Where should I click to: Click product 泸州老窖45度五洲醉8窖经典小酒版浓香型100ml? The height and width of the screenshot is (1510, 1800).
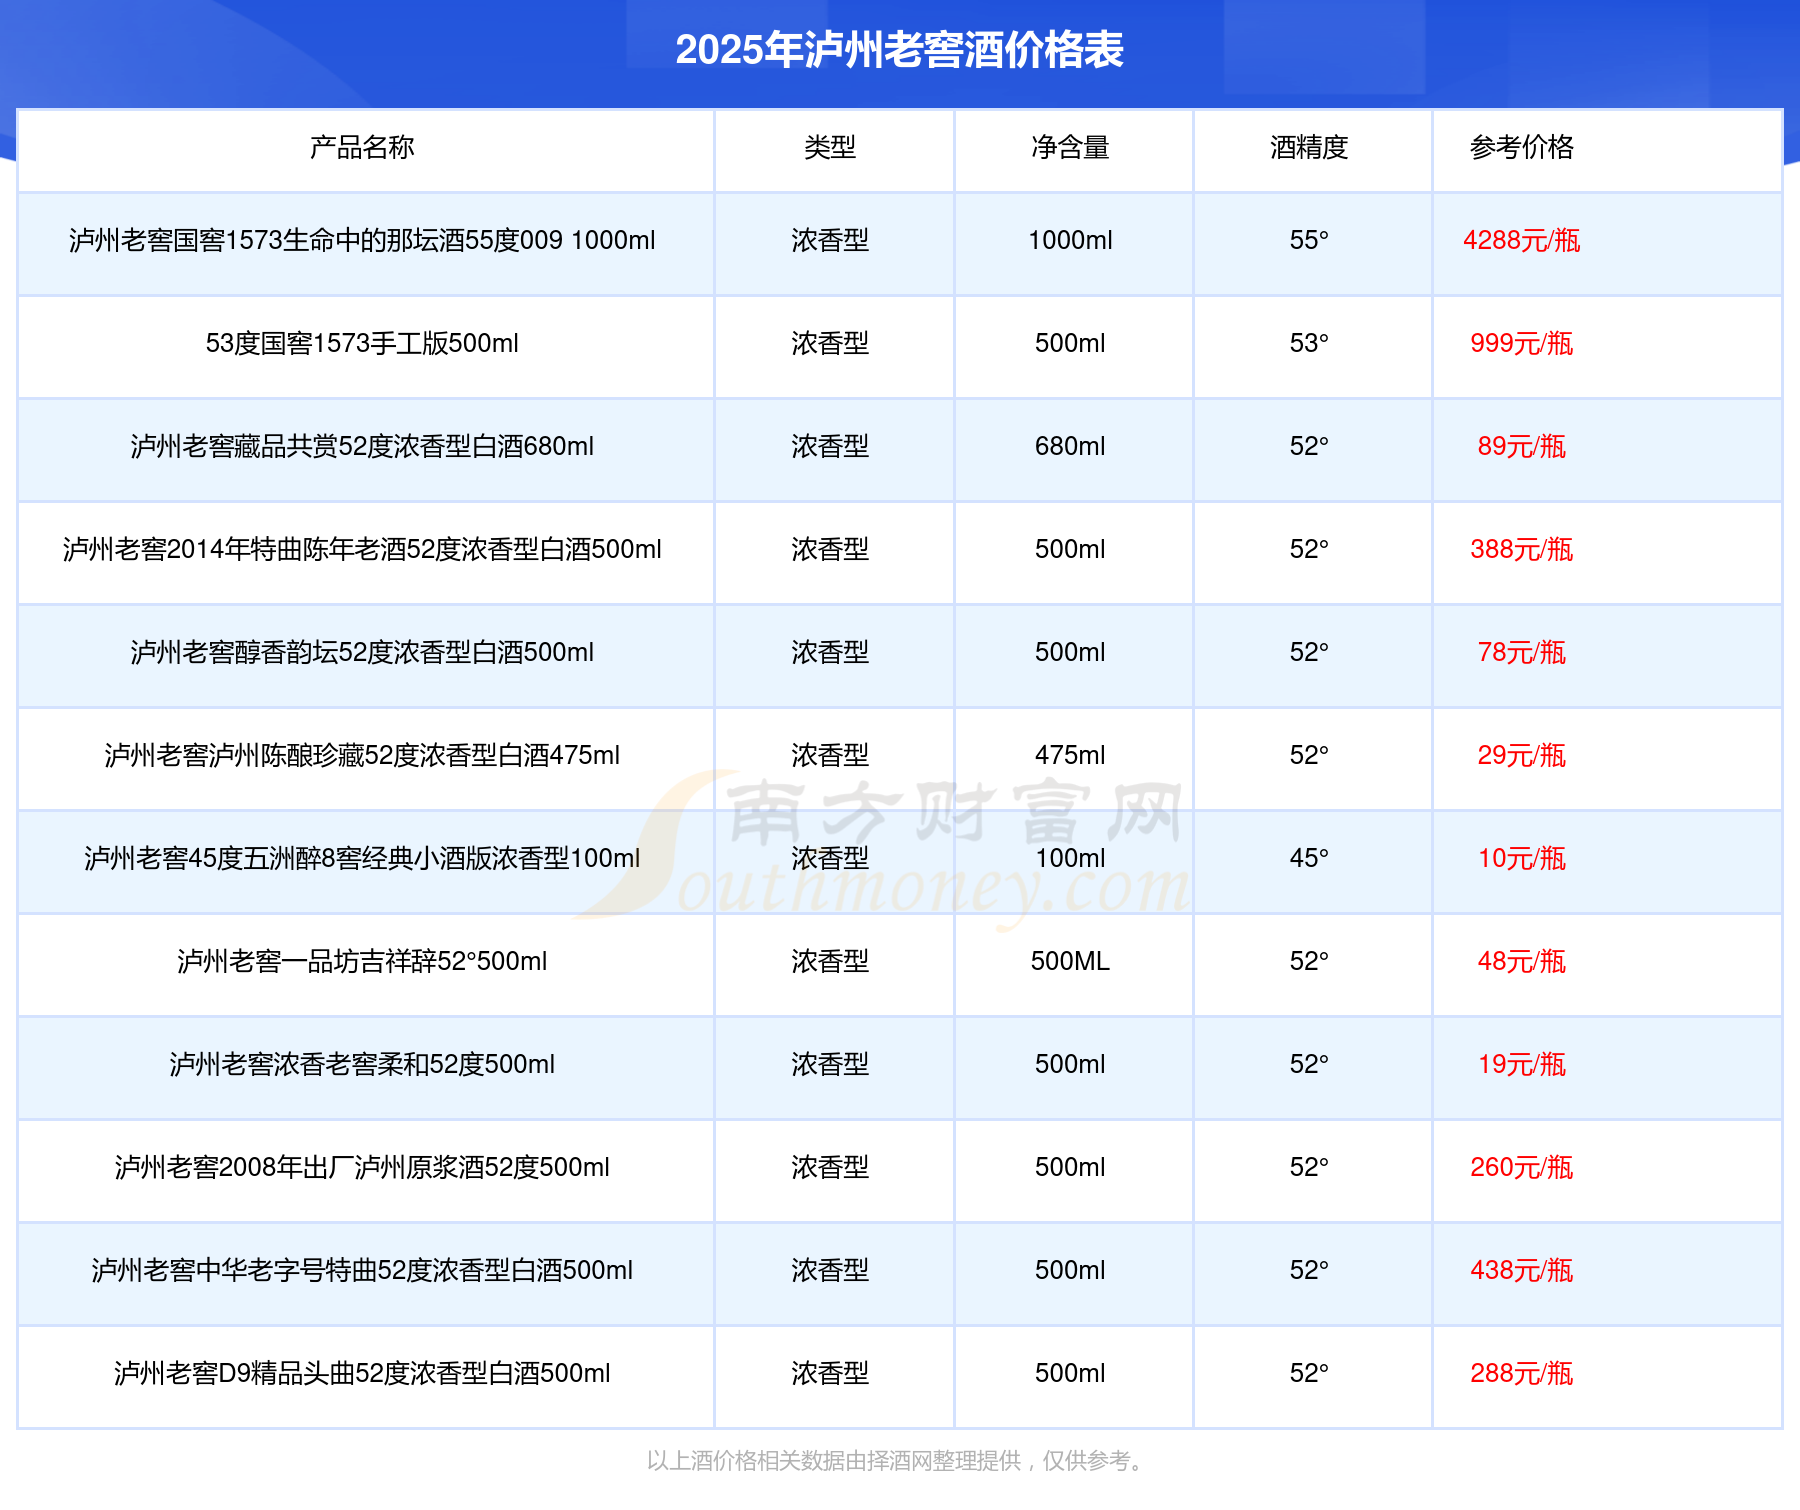tap(362, 859)
